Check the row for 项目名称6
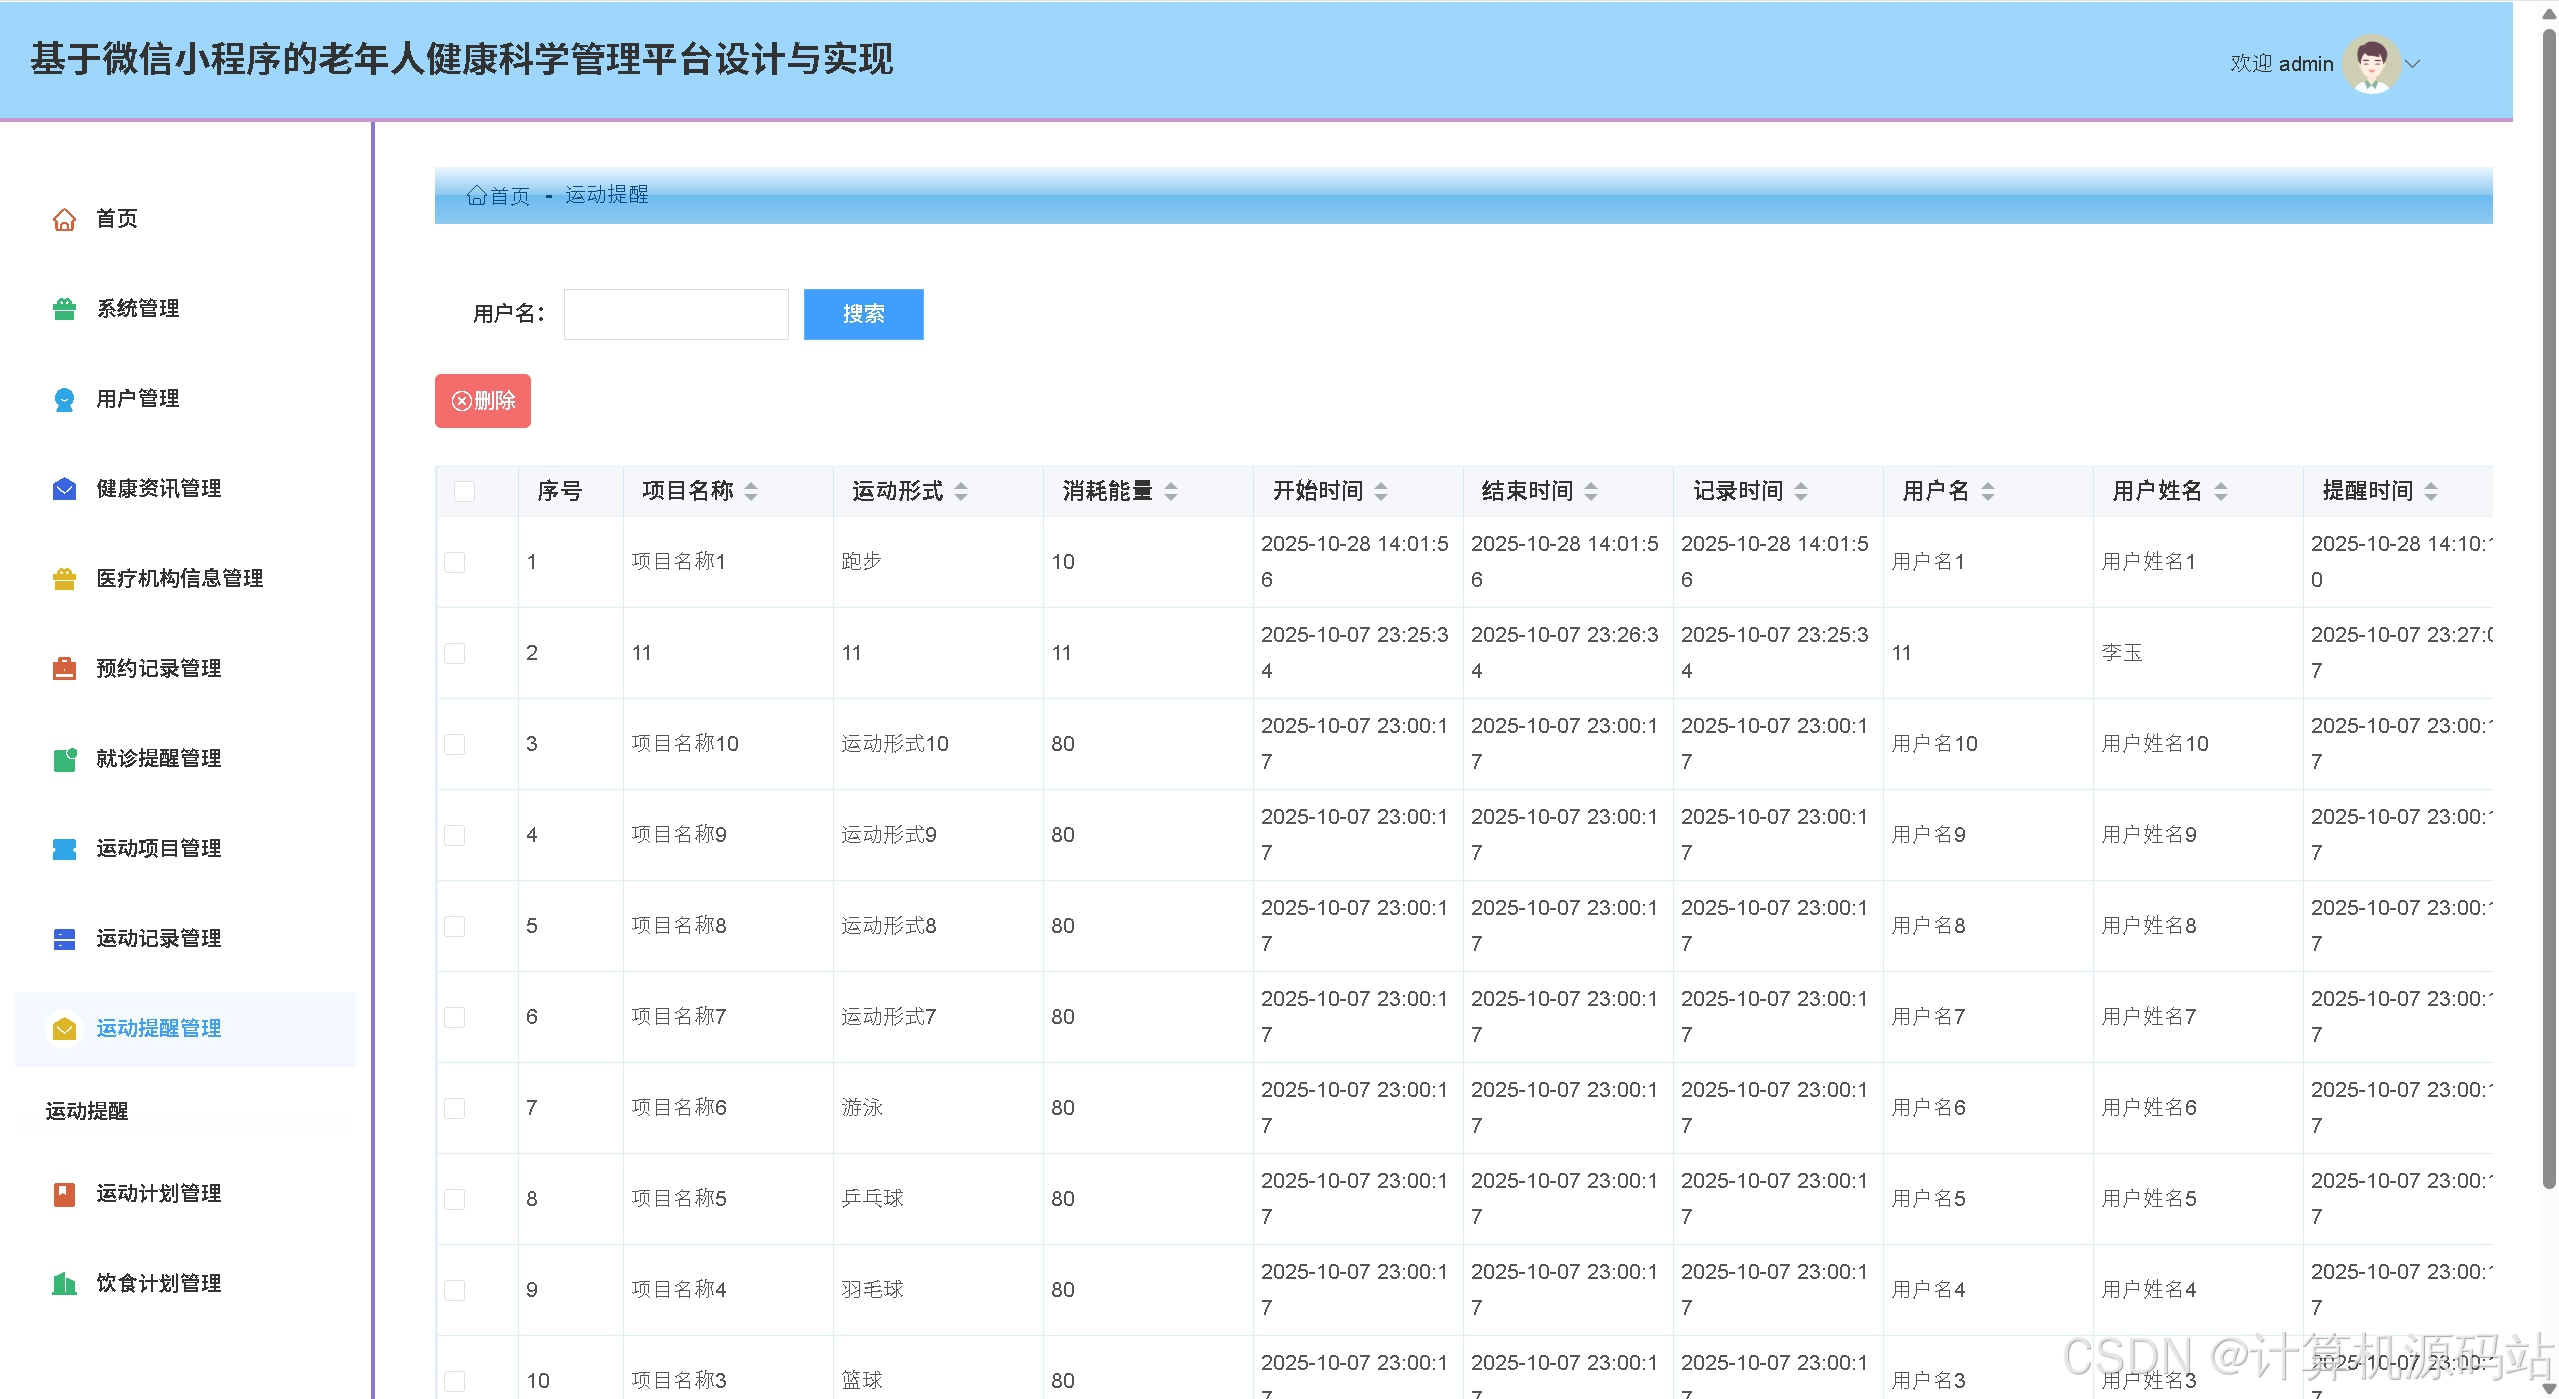The width and height of the screenshot is (2559, 1399). point(455,1108)
